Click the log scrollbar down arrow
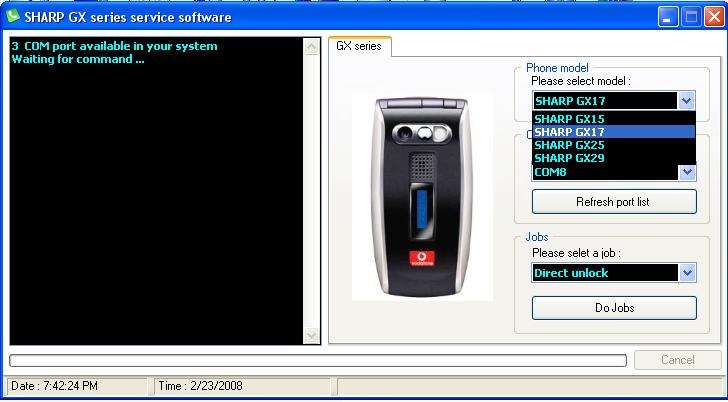Viewport: 728px width, 402px height. click(311, 335)
